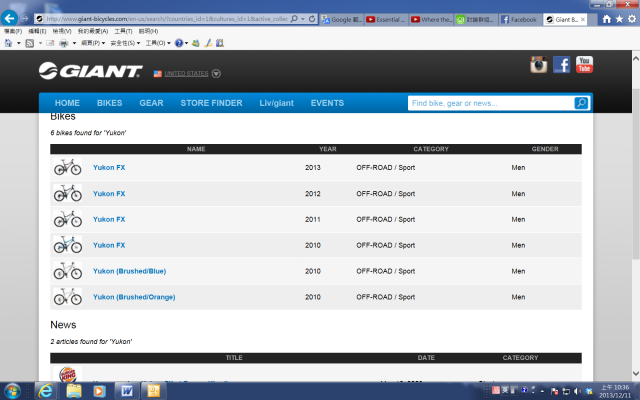The width and height of the screenshot is (640, 400).
Task: Go to HOME in site navigation
Action: [x=67, y=103]
